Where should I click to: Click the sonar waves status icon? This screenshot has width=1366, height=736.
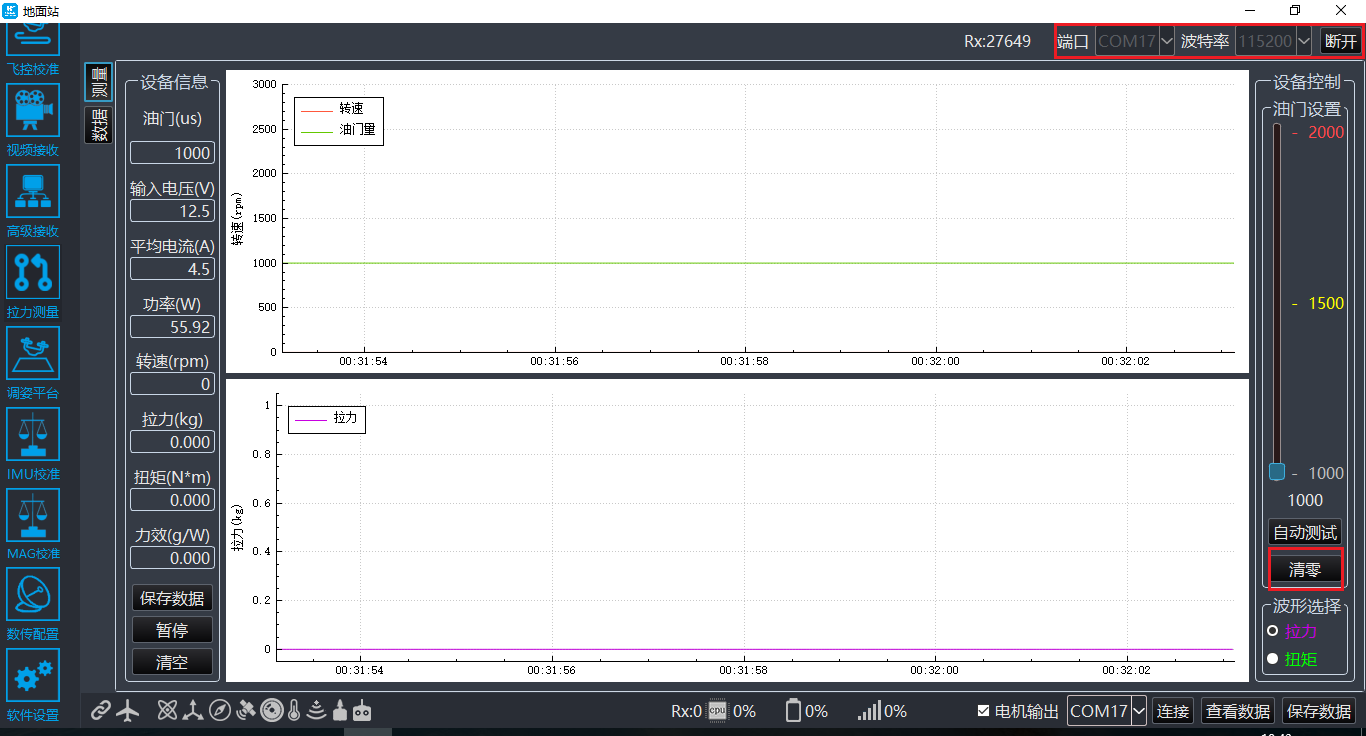[x=317, y=711]
